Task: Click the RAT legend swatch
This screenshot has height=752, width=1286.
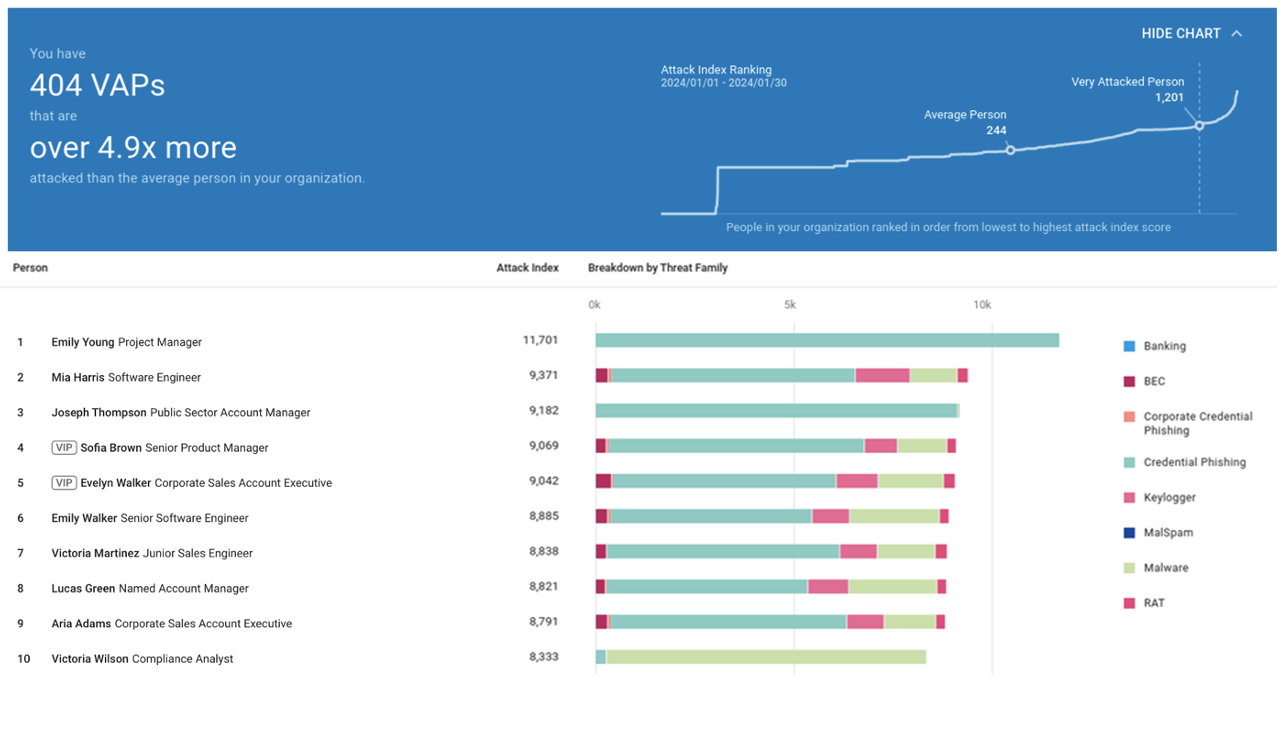Action: pos(1129,603)
